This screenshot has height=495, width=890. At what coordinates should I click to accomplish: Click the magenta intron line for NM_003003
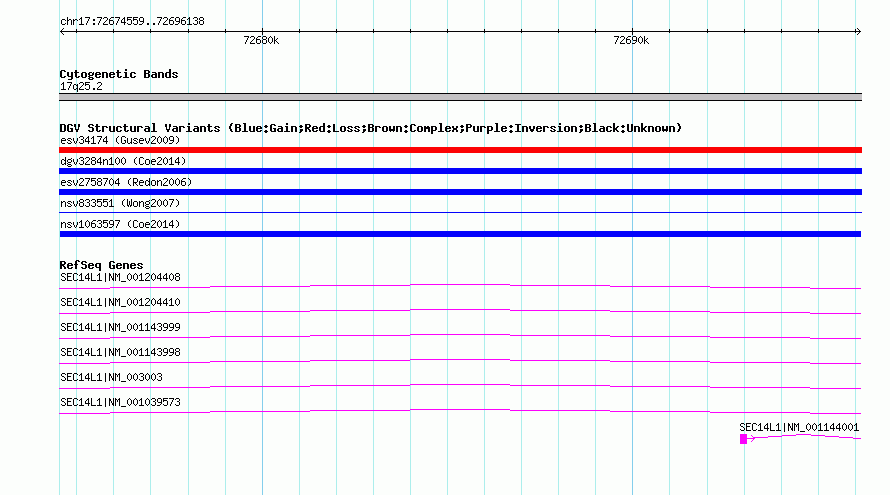460,386
